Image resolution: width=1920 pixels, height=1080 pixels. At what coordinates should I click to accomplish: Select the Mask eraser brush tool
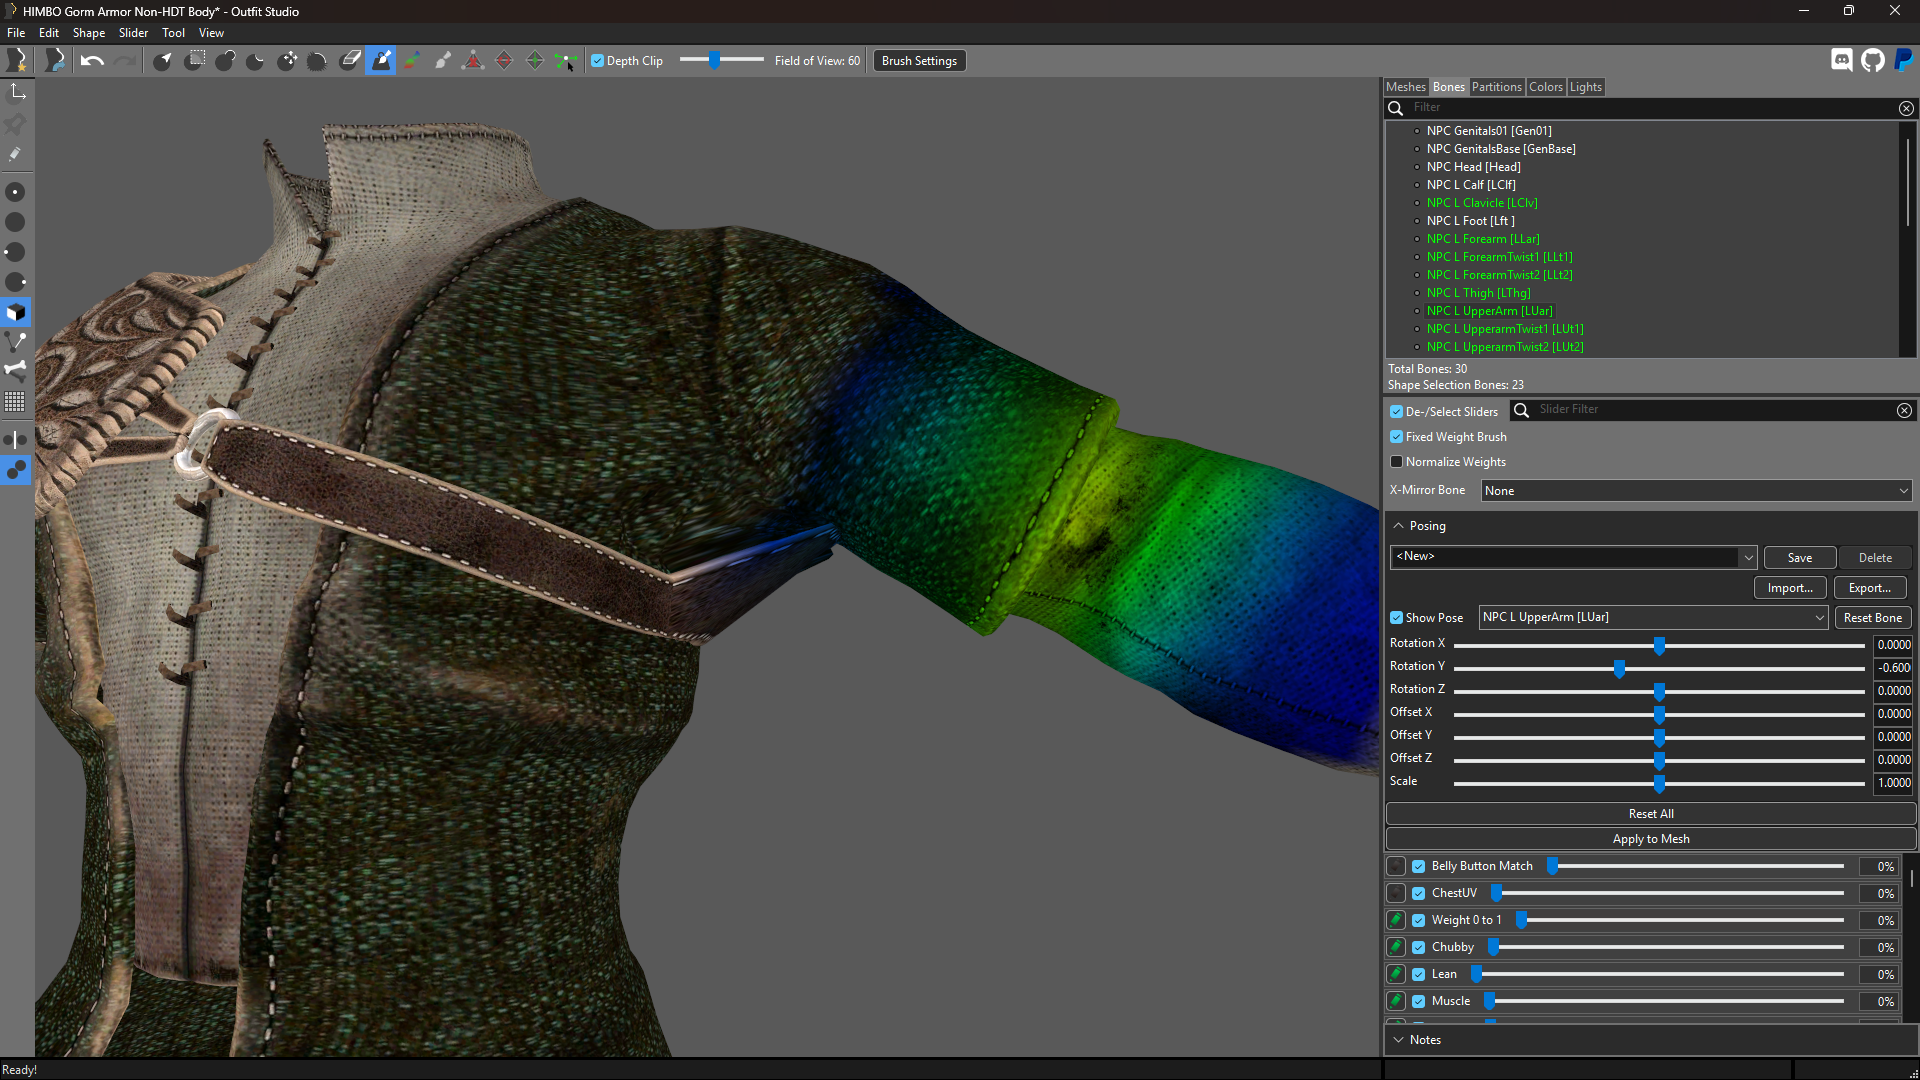pos(350,61)
